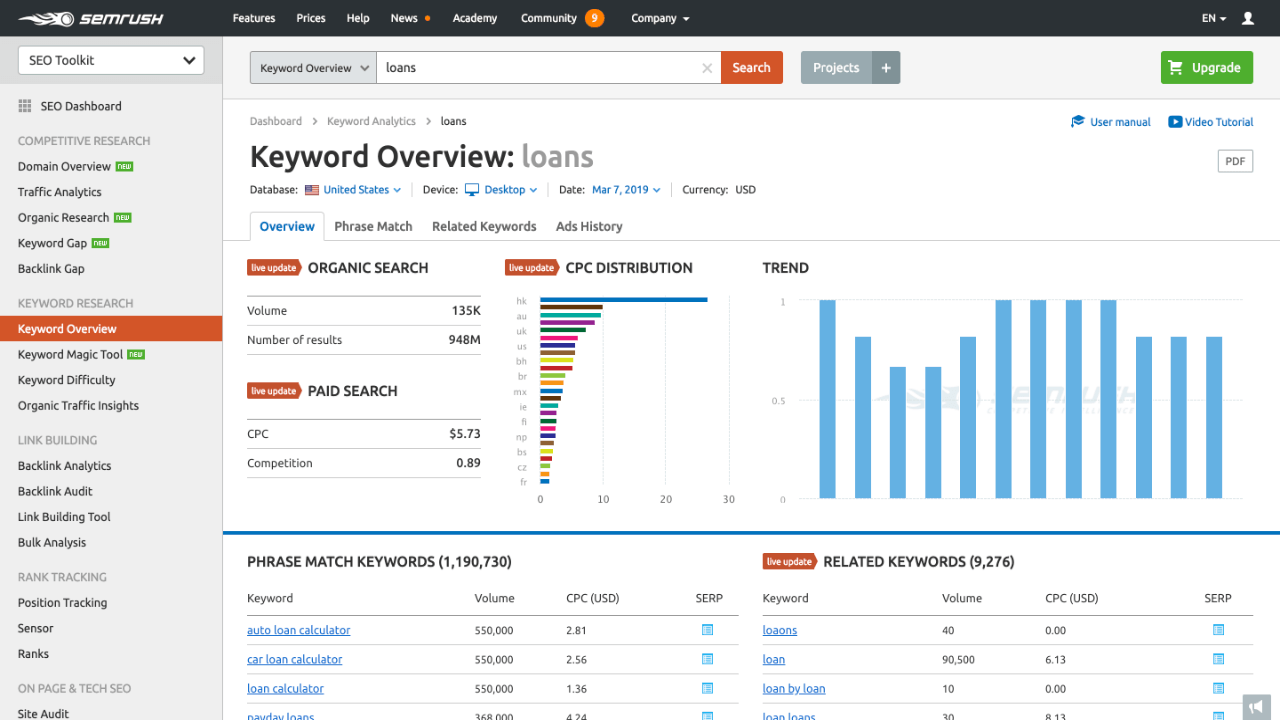The width and height of the screenshot is (1280, 720).
Task: Switch to the Overview tab
Action: pos(287,227)
